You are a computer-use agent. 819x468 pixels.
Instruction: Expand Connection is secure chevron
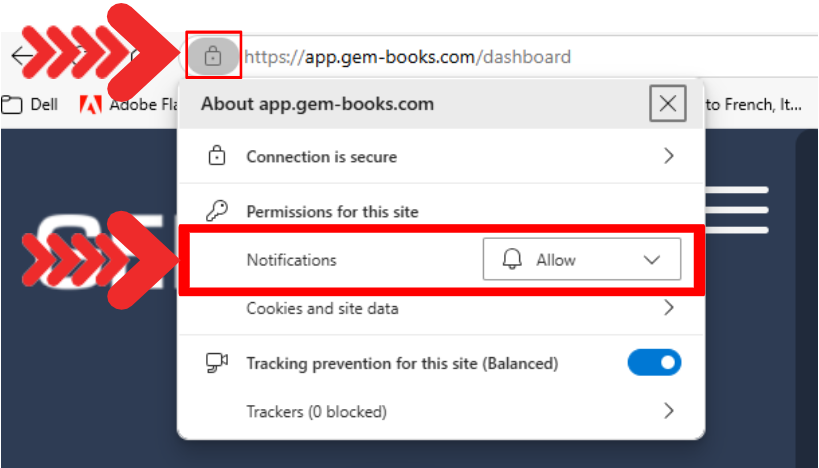[x=669, y=157]
